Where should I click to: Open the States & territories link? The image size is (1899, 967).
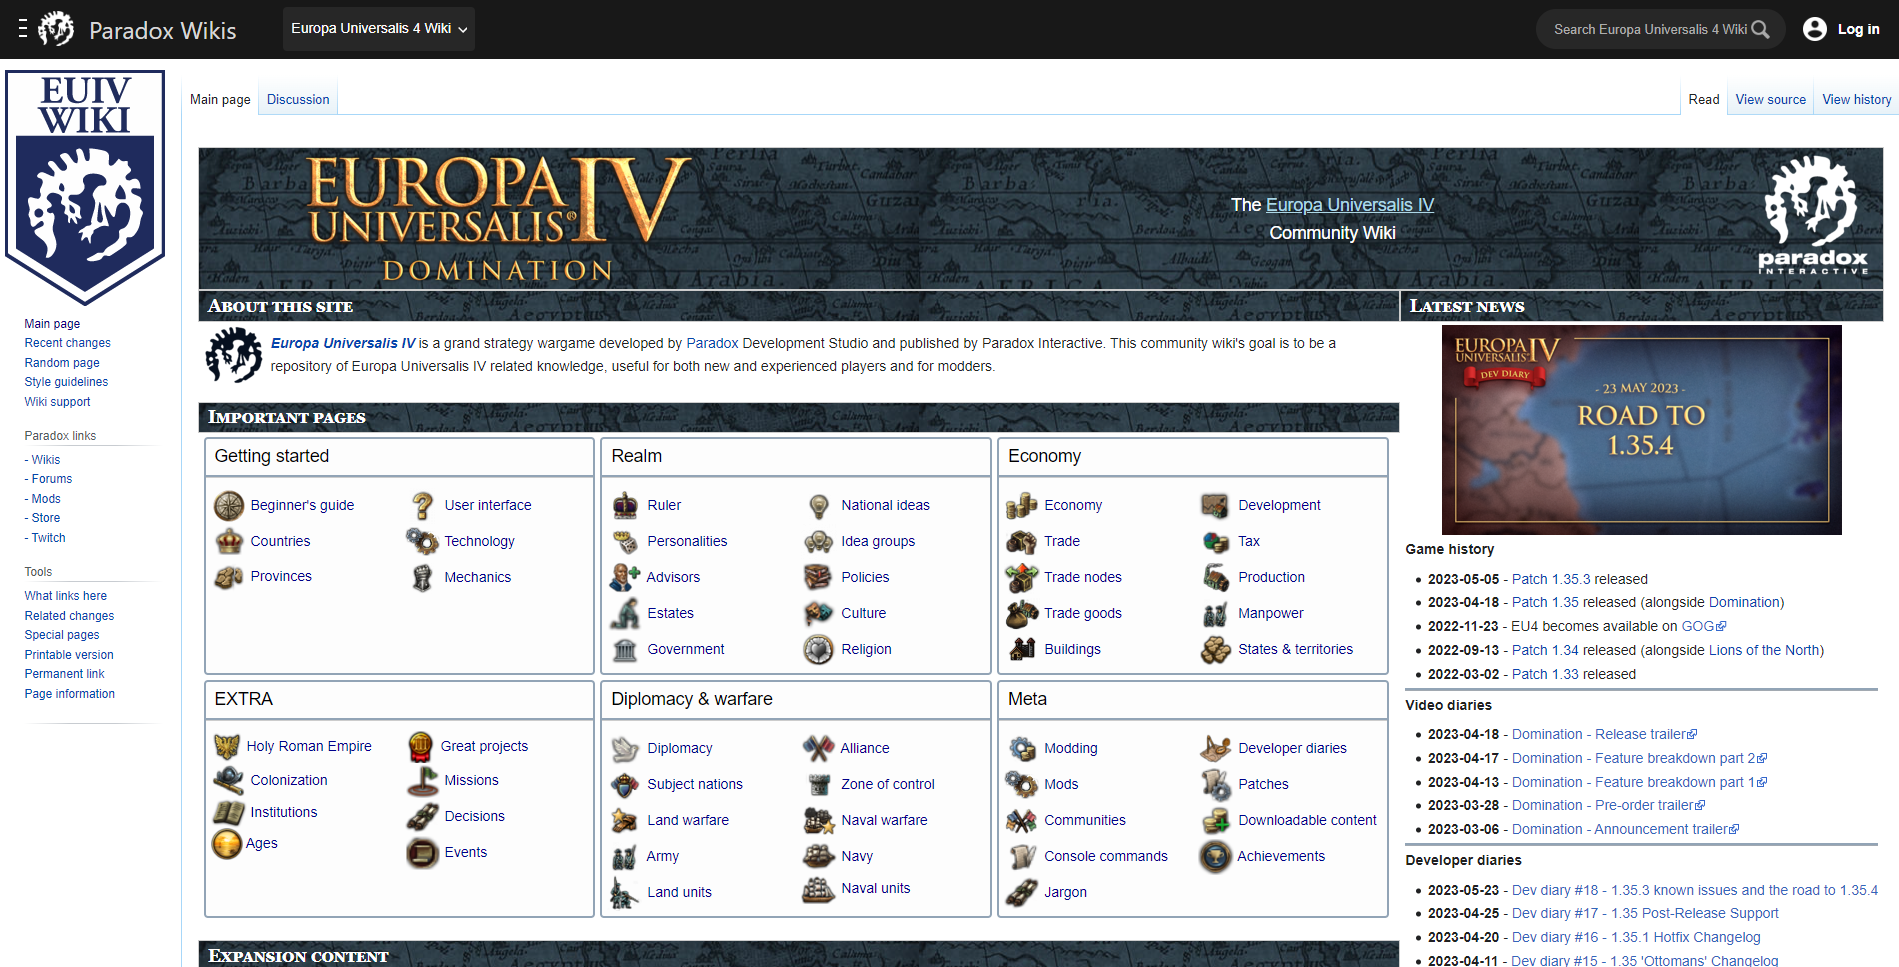pos(1295,649)
